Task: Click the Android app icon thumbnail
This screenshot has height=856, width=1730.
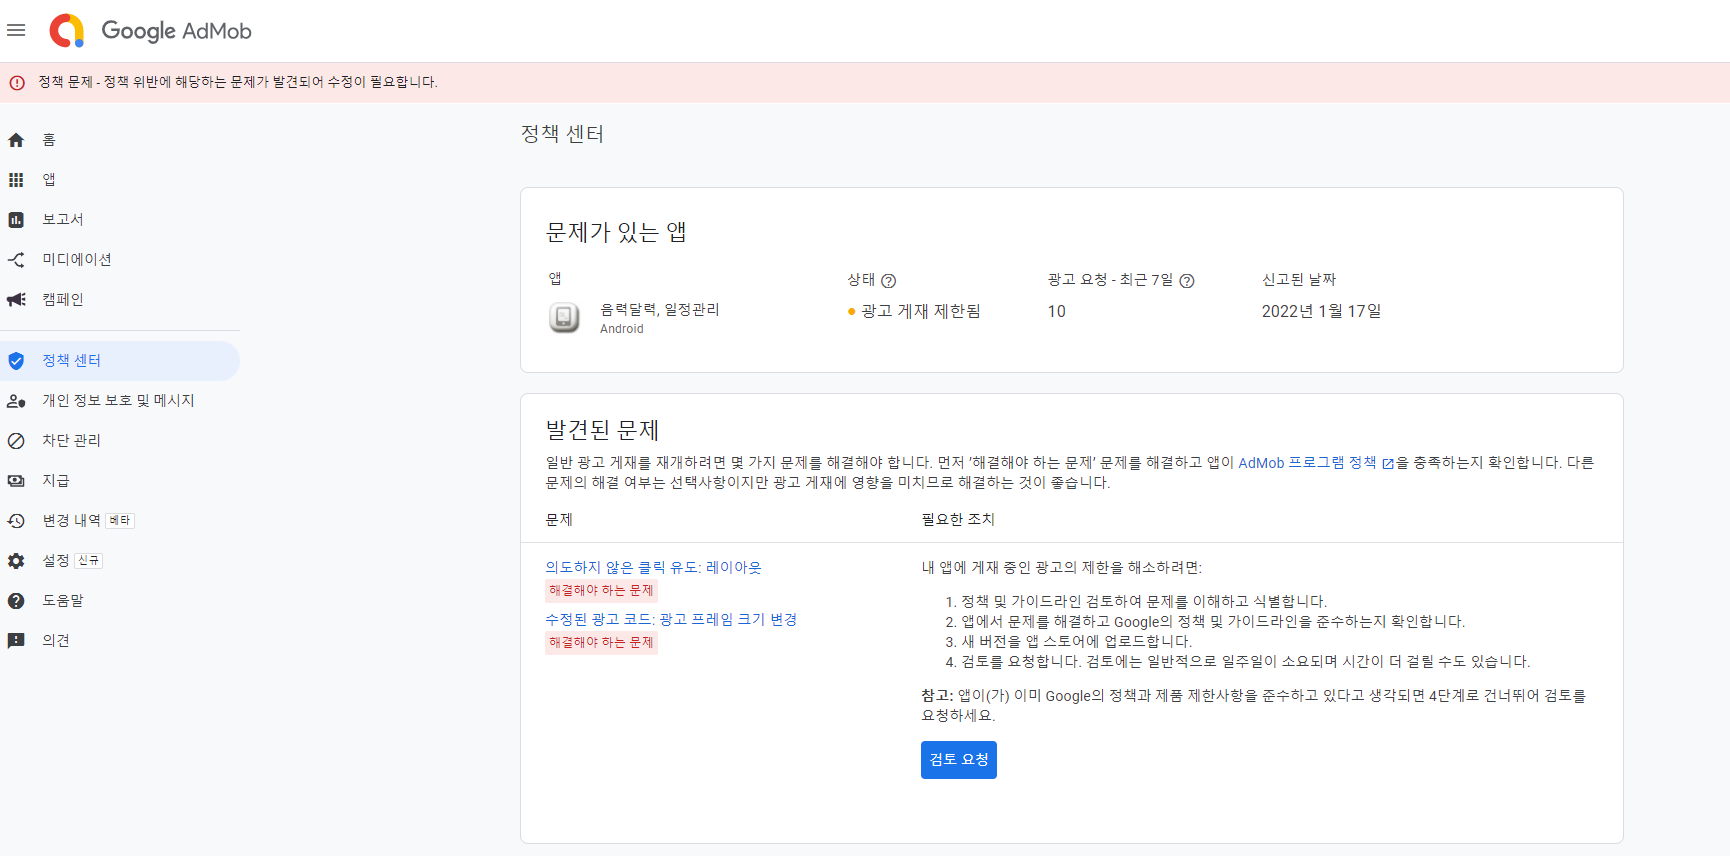Action: pyautogui.click(x=564, y=317)
